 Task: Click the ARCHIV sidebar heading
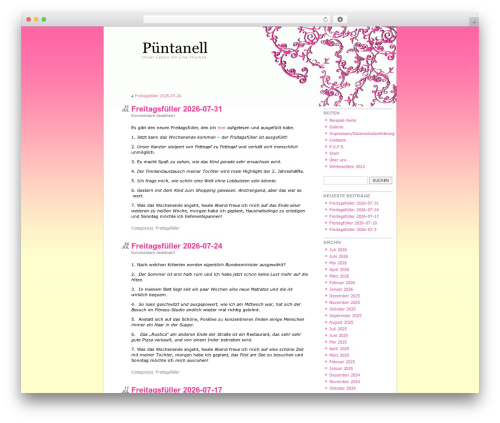pos(332,243)
